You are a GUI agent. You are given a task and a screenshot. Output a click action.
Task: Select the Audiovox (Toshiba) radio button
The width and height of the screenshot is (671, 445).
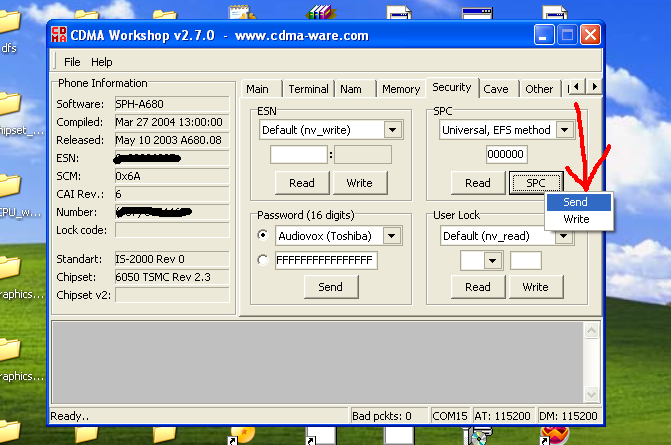(263, 235)
